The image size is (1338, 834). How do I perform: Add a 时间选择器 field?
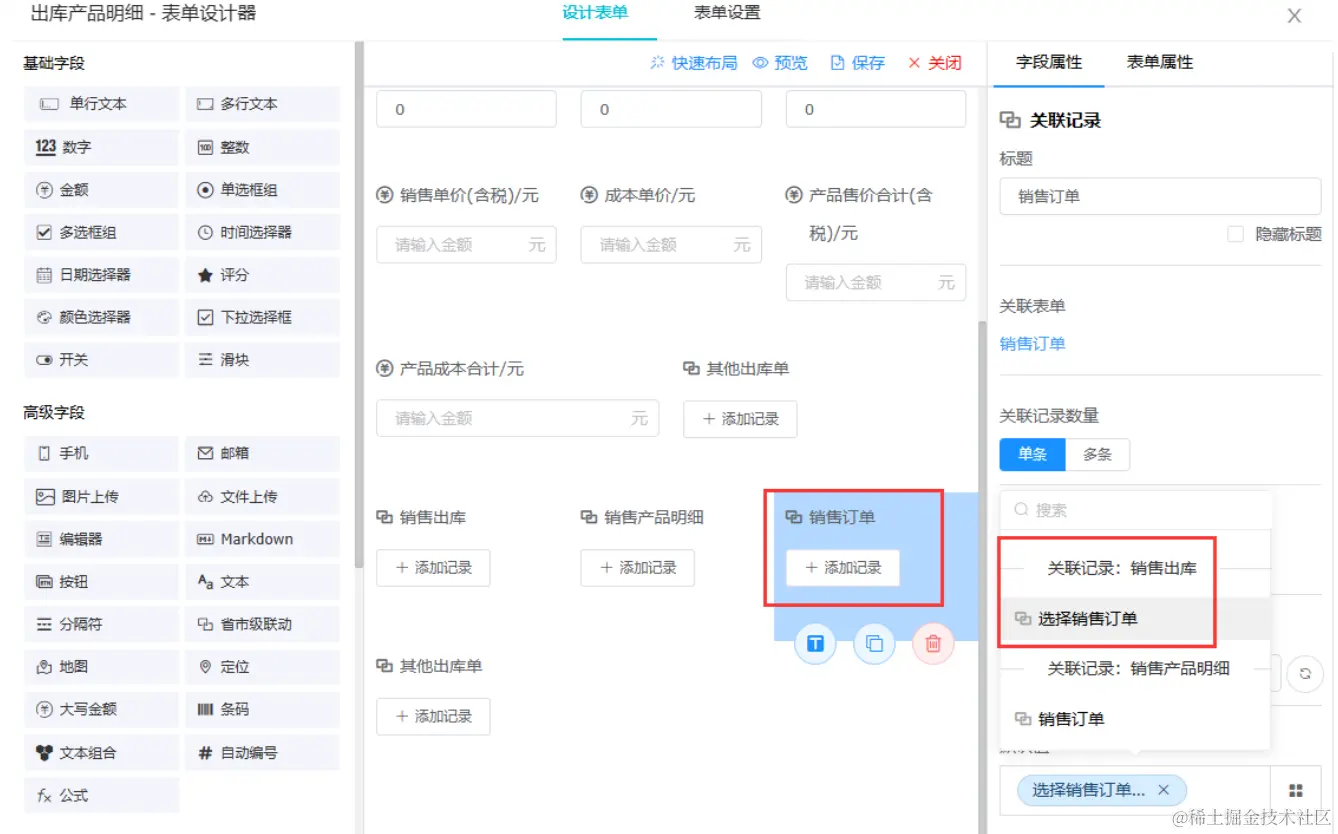tap(263, 232)
